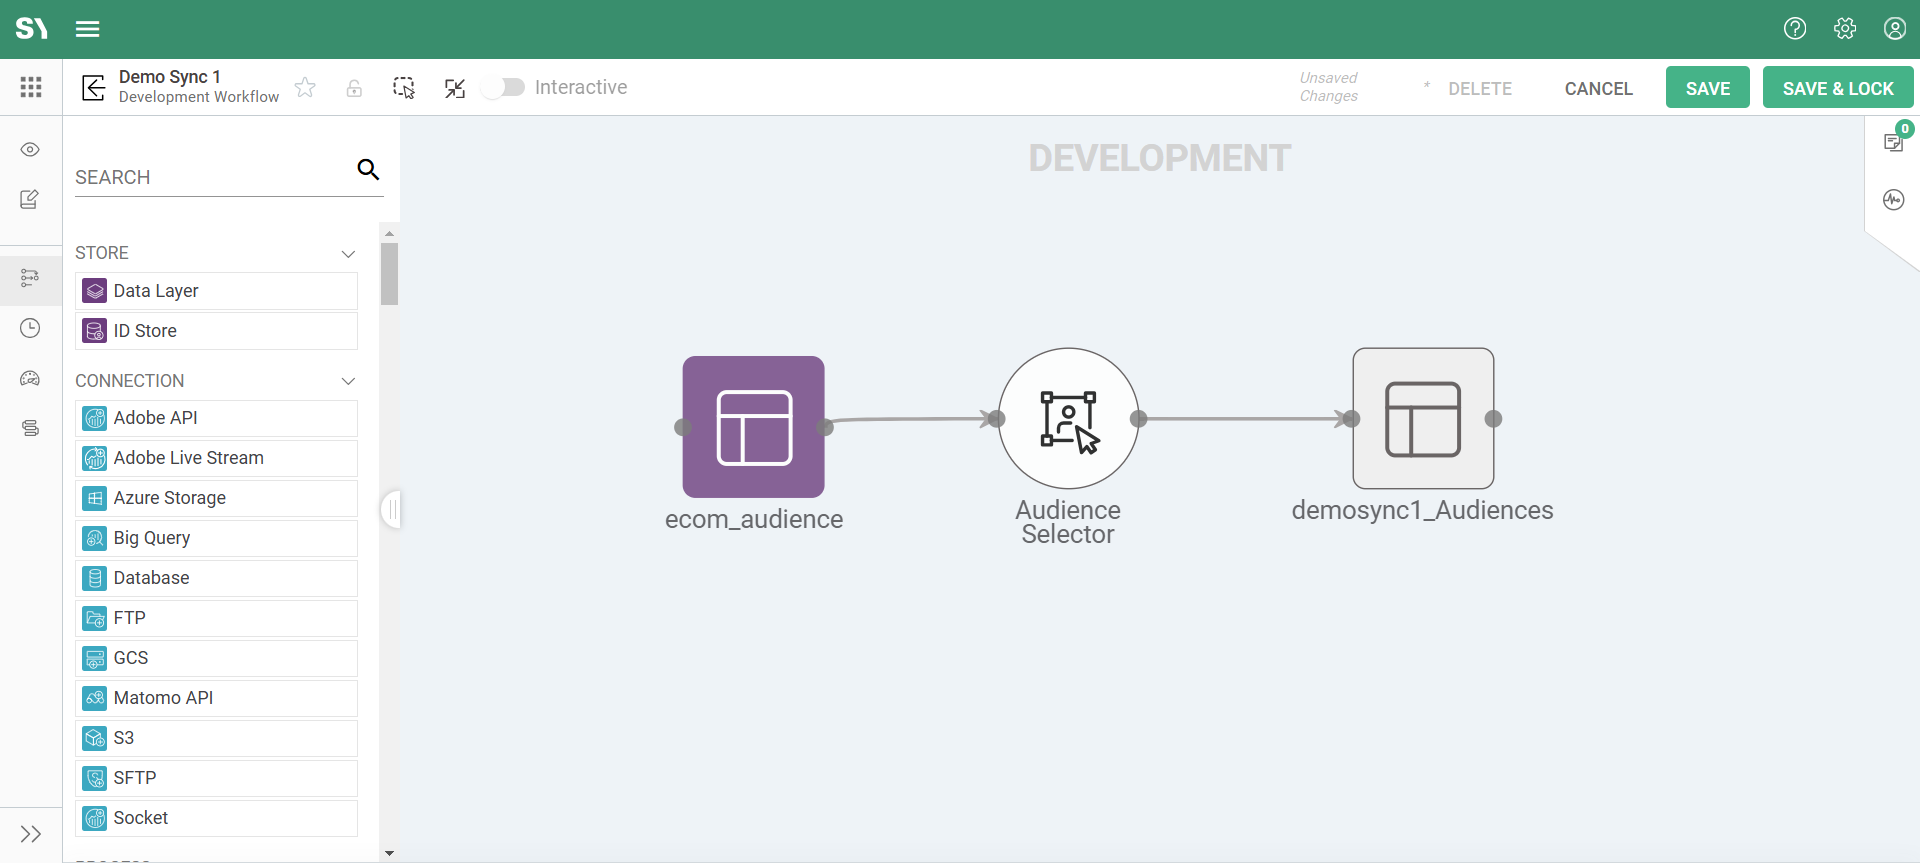
Task: Click the CANCEL button
Action: click(1598, 89)
